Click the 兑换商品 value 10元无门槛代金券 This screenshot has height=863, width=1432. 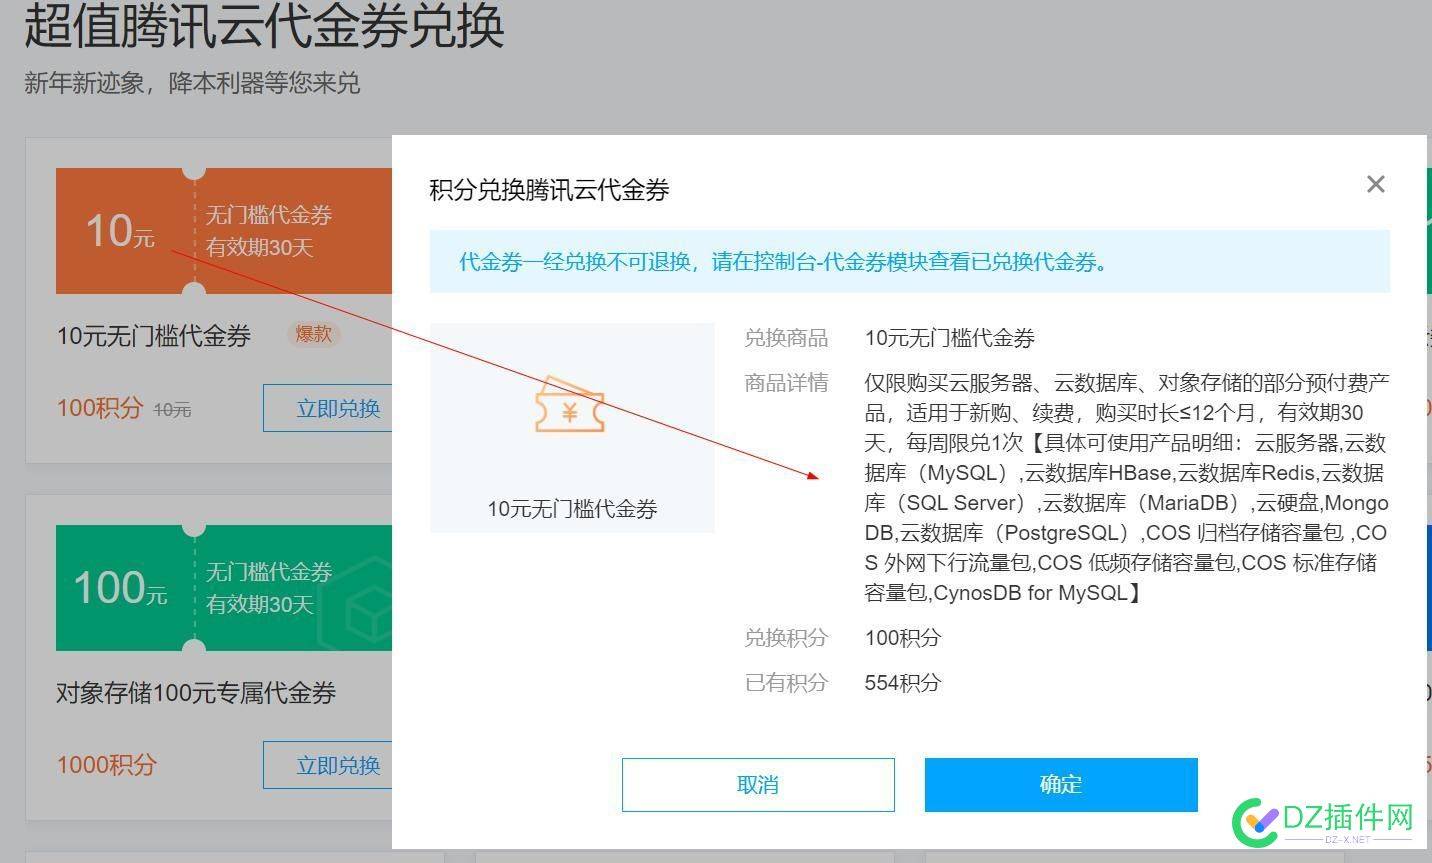point(950,338)
